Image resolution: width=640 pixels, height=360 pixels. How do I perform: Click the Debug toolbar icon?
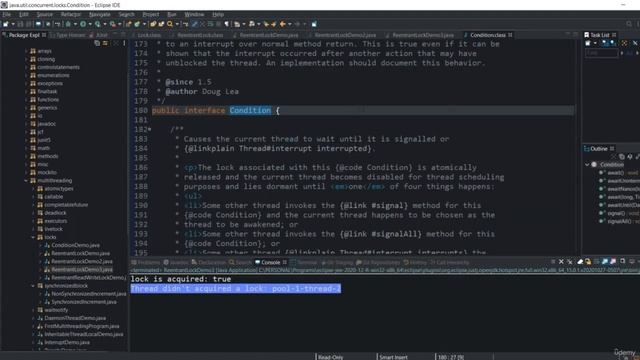pyautogui.click(x=68, y=24)
